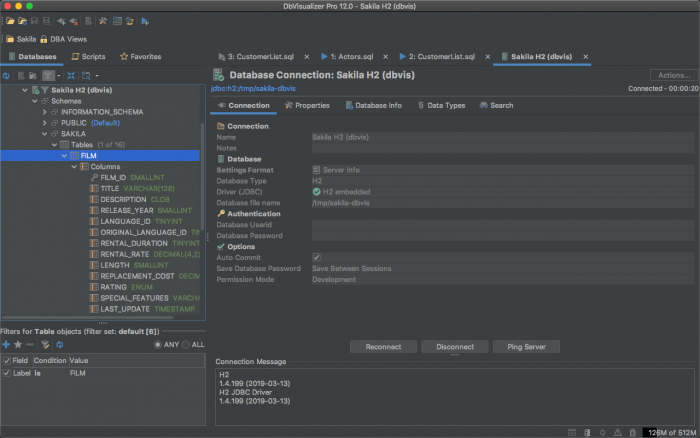Viewport: 700px width, 438px height.
Task: Click the table monitor grid icon in toolbar
Action: (117, 21)
